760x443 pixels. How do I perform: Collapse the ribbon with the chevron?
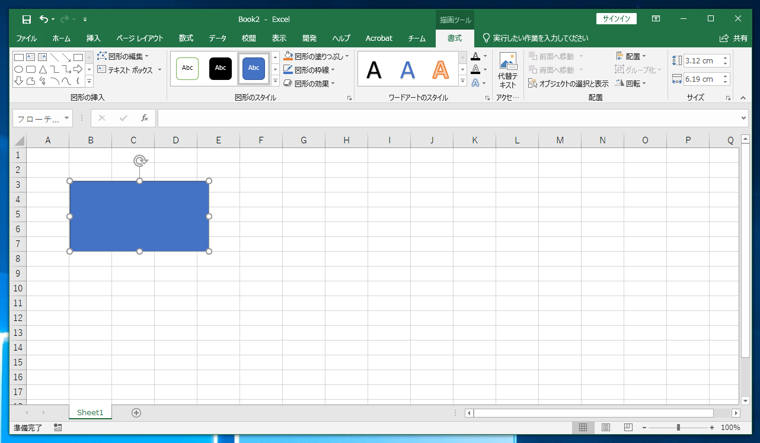pyautogui.click(x=743, y=98)
